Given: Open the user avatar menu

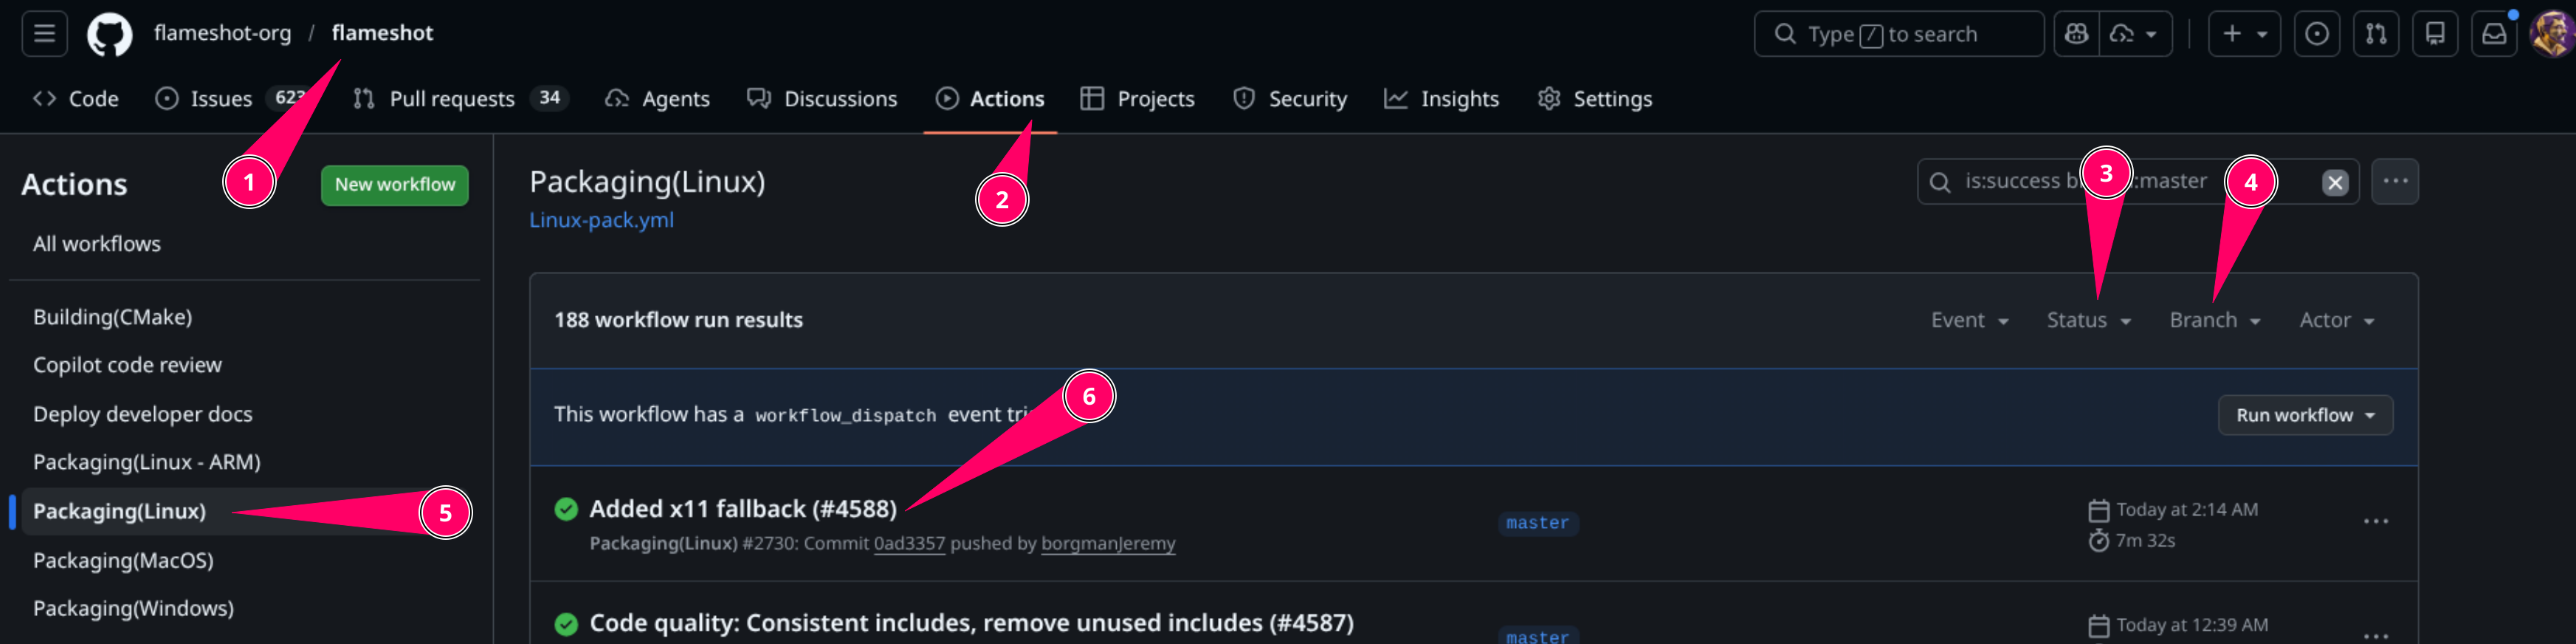Looking at the screenshot, I should [x=2551, y=34].
